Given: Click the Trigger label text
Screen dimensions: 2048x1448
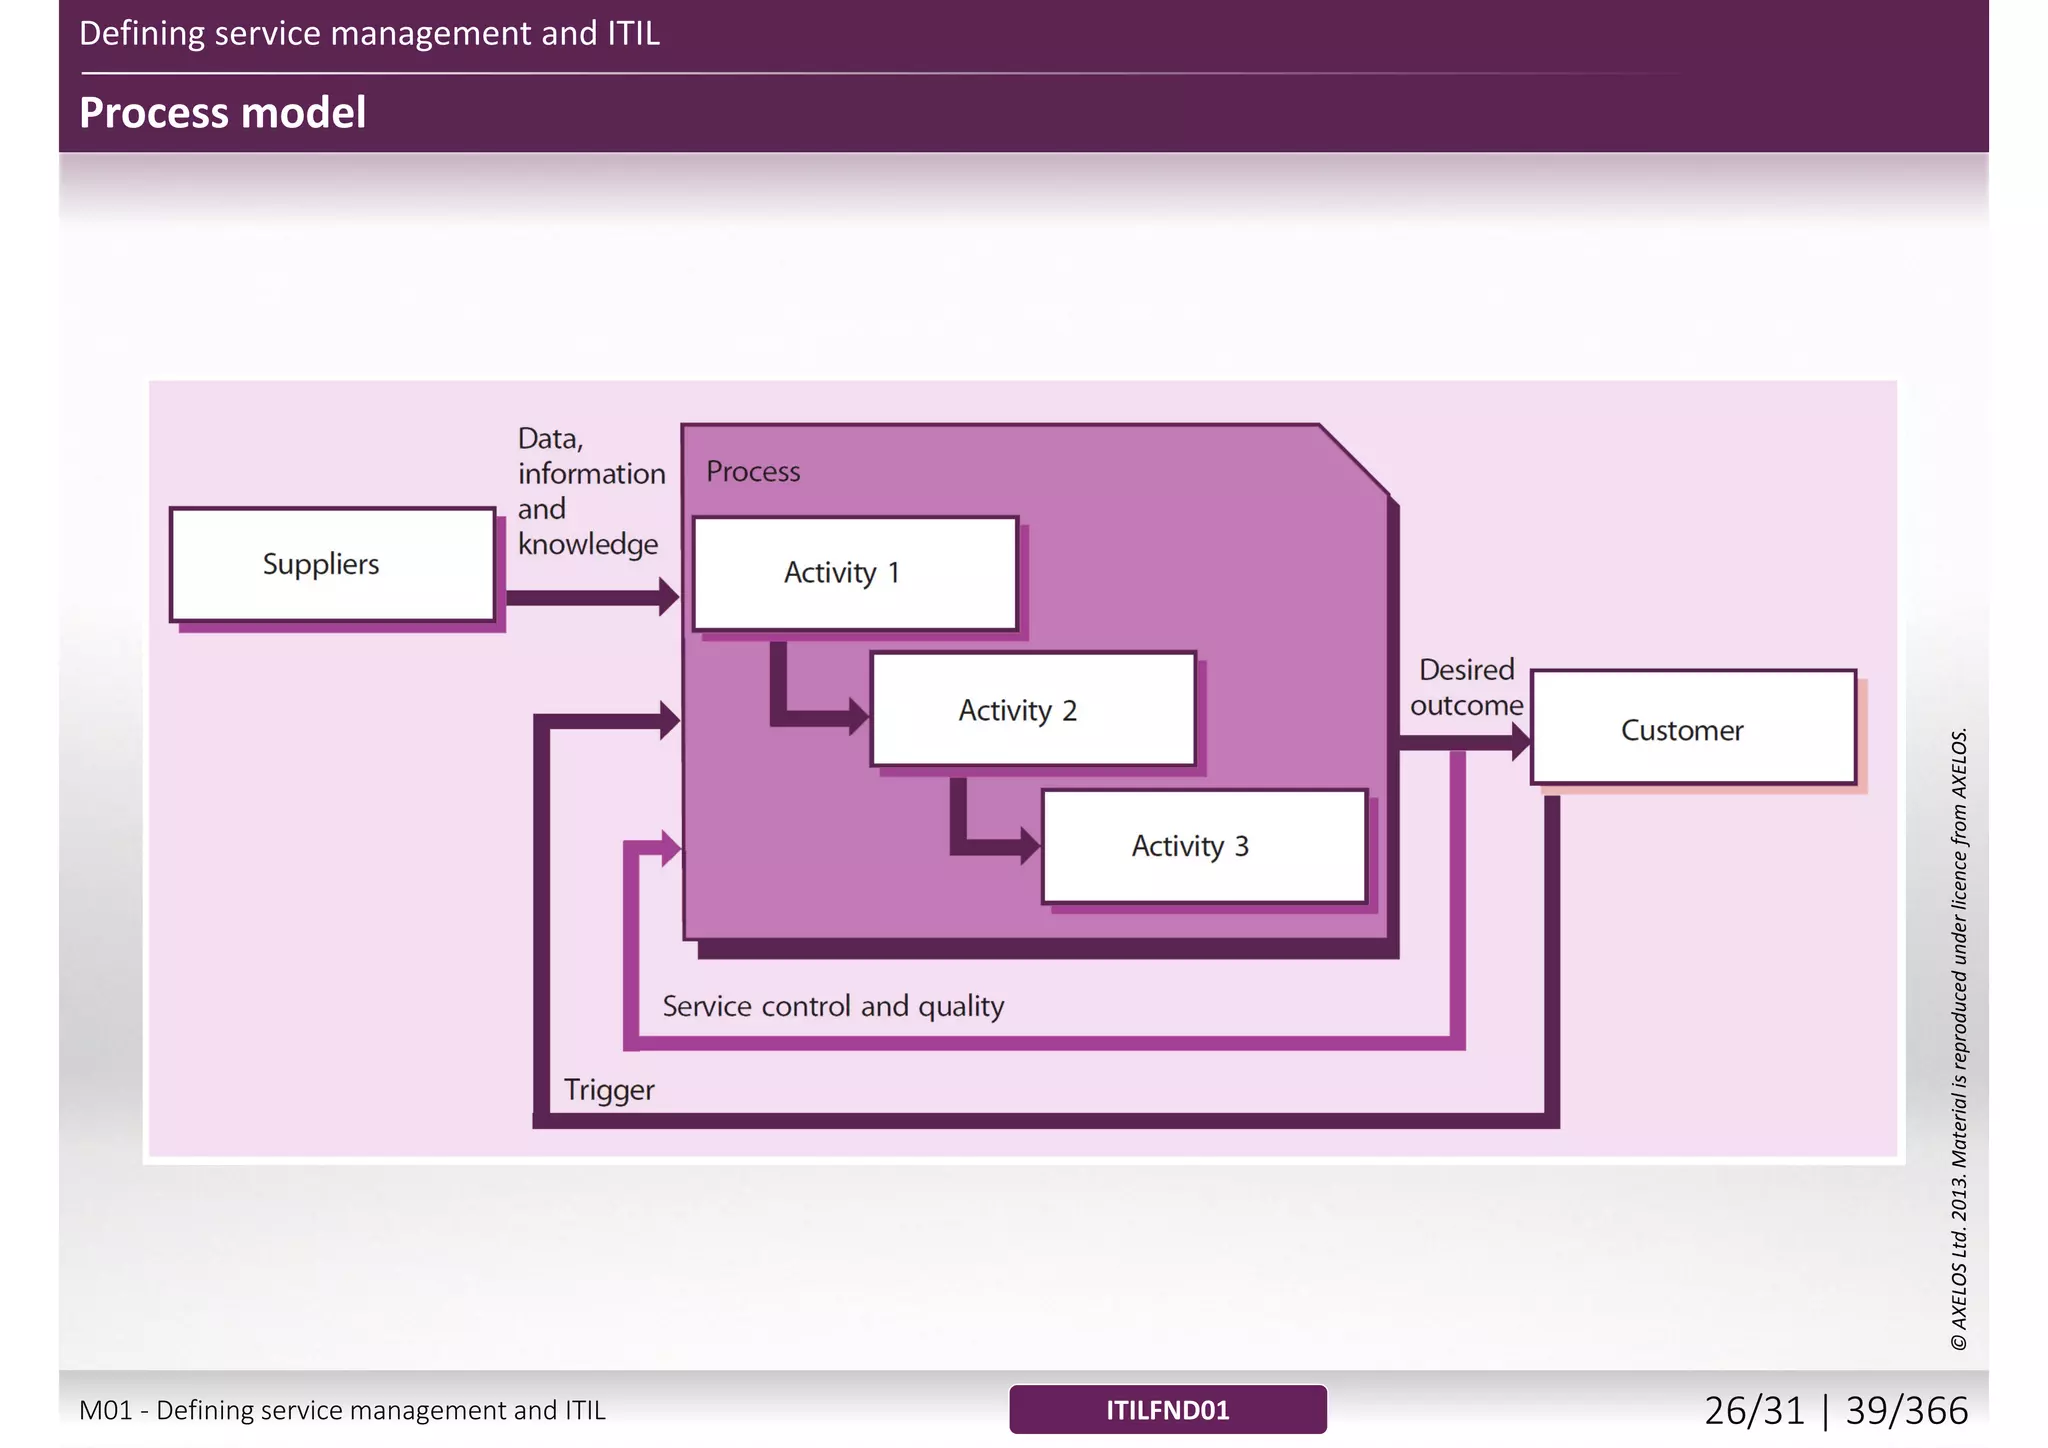Looking at the screenshot, I should coord(608,1089).
